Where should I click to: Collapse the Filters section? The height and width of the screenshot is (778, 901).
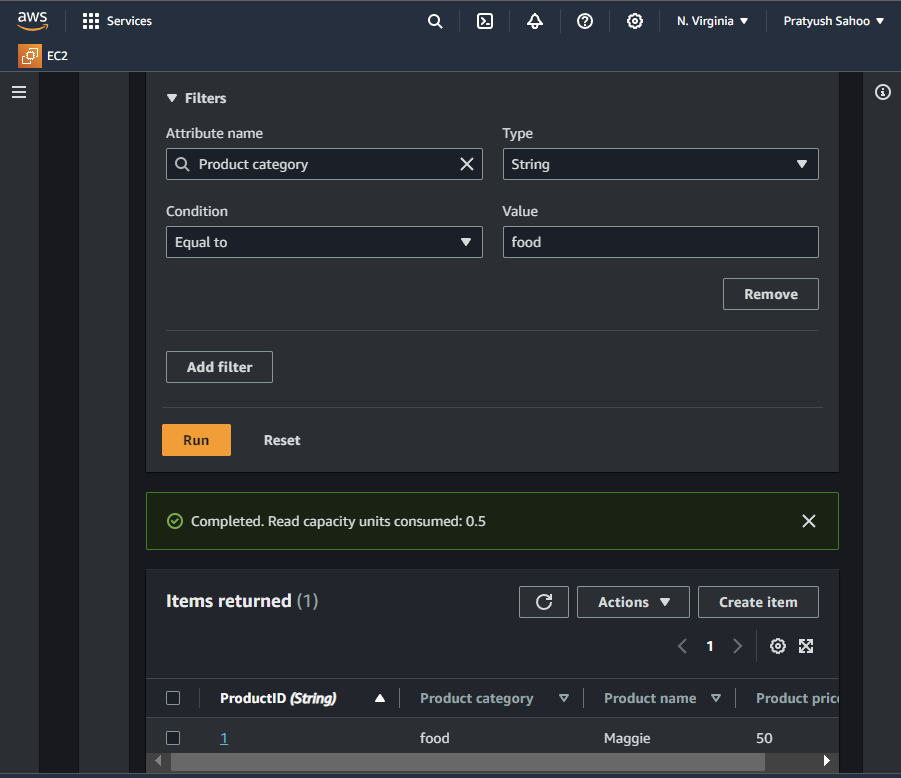pos(172,98)
